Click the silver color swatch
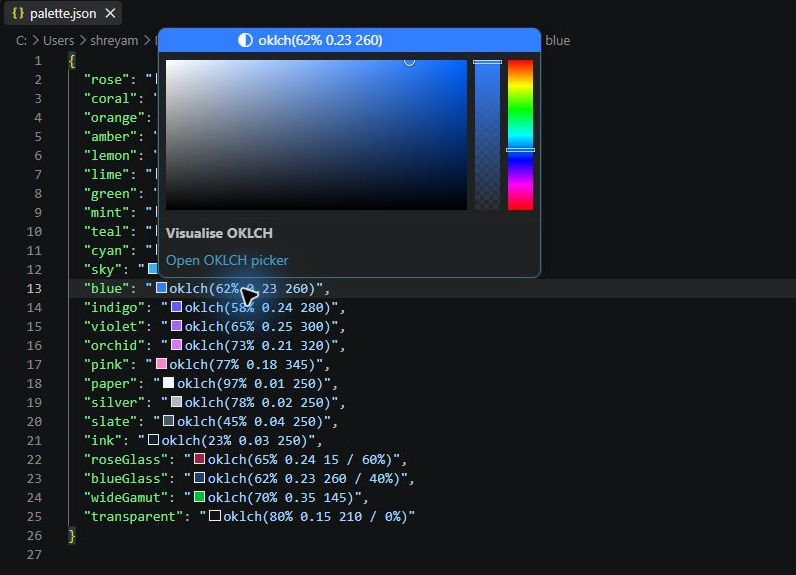 click(x=177, y=401)
